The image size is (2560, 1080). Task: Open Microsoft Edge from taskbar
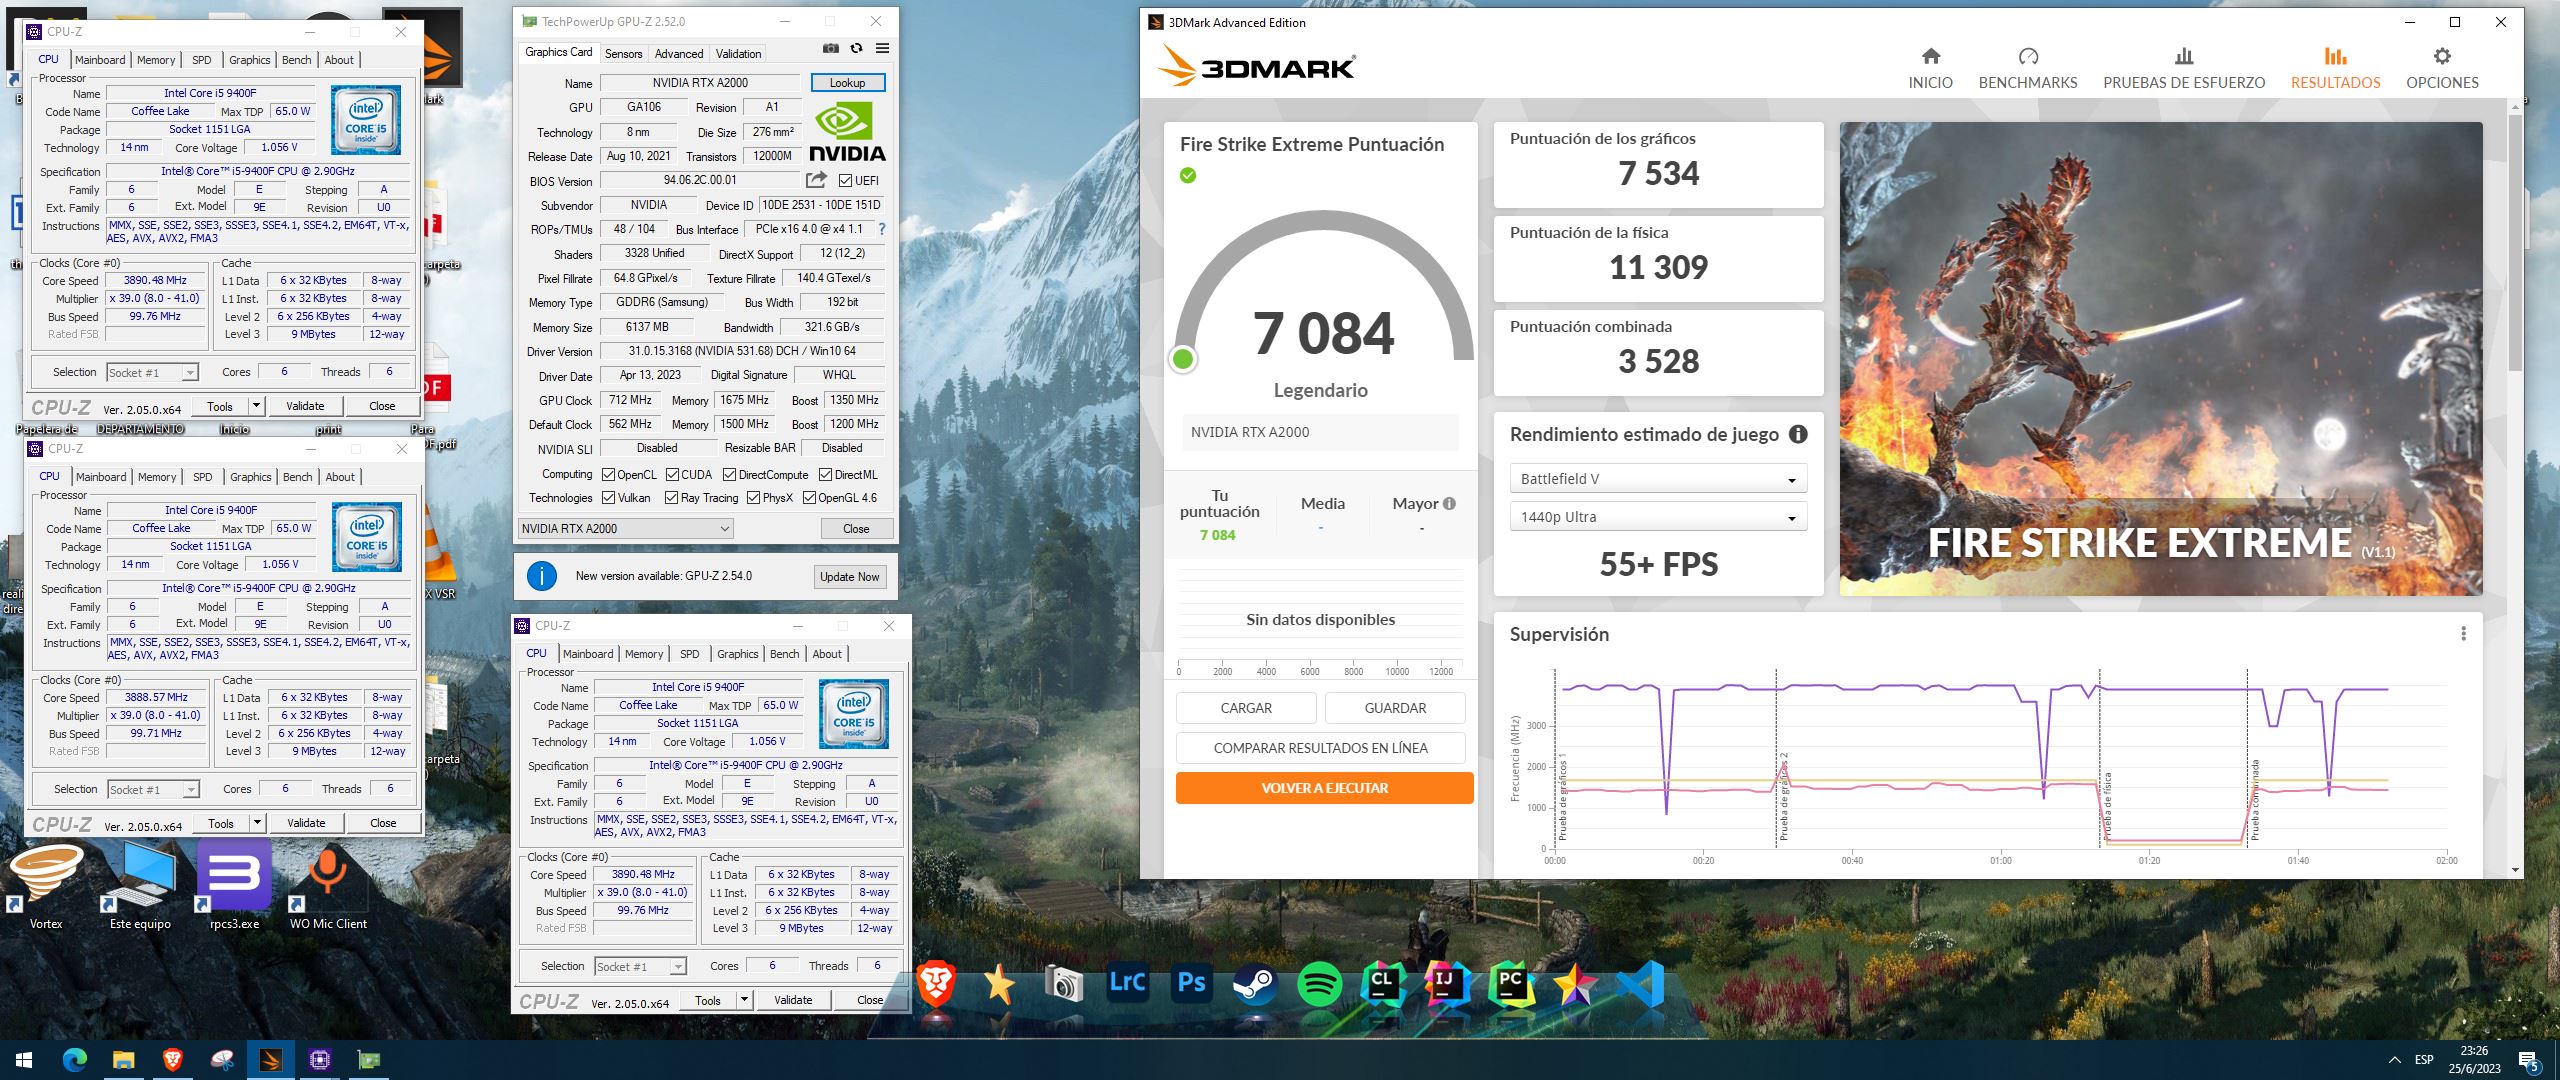pyautogui.click(x=75, y=1060)
